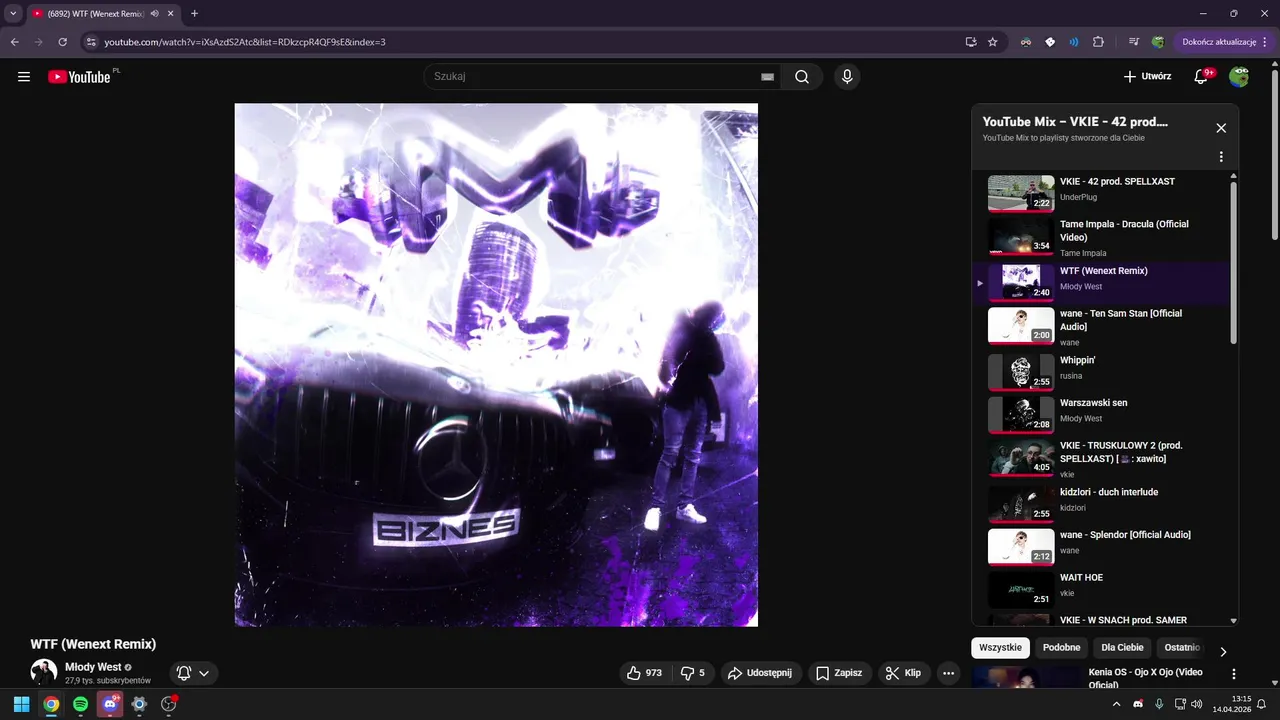Go to the YouTube home logo
The image size is (1280, 720).
[79, 77]
